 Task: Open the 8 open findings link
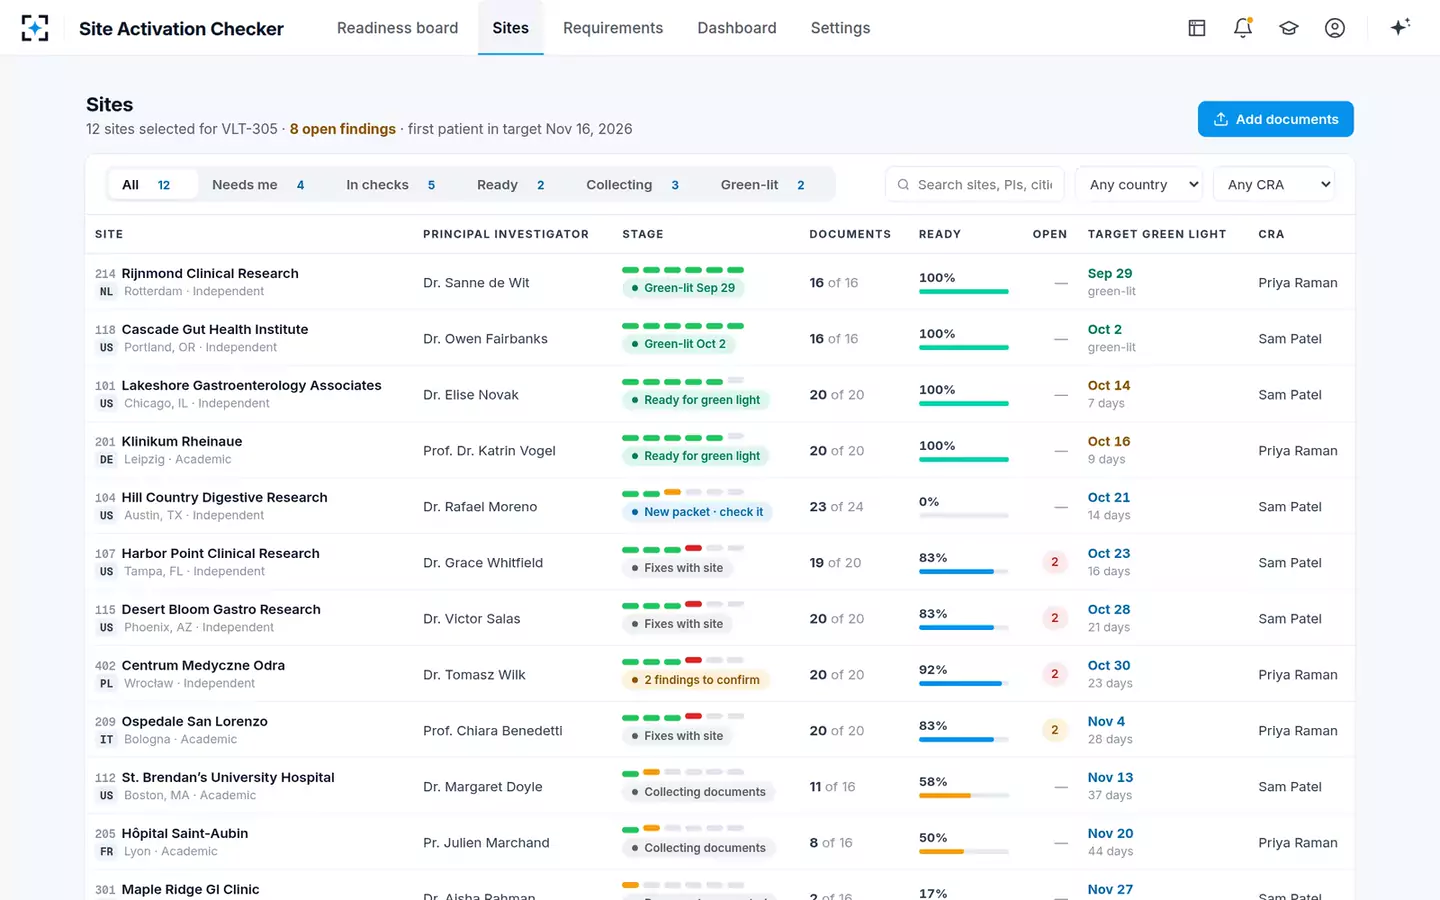tap(343, 129)
